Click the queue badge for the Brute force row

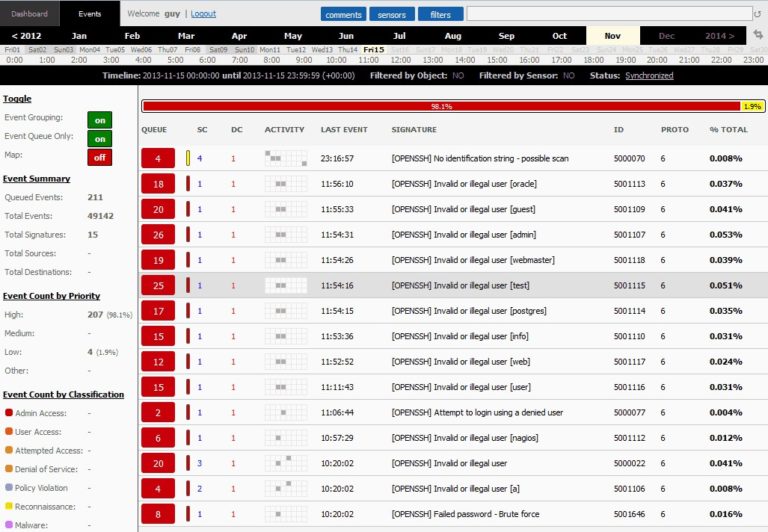coord(158,515)
